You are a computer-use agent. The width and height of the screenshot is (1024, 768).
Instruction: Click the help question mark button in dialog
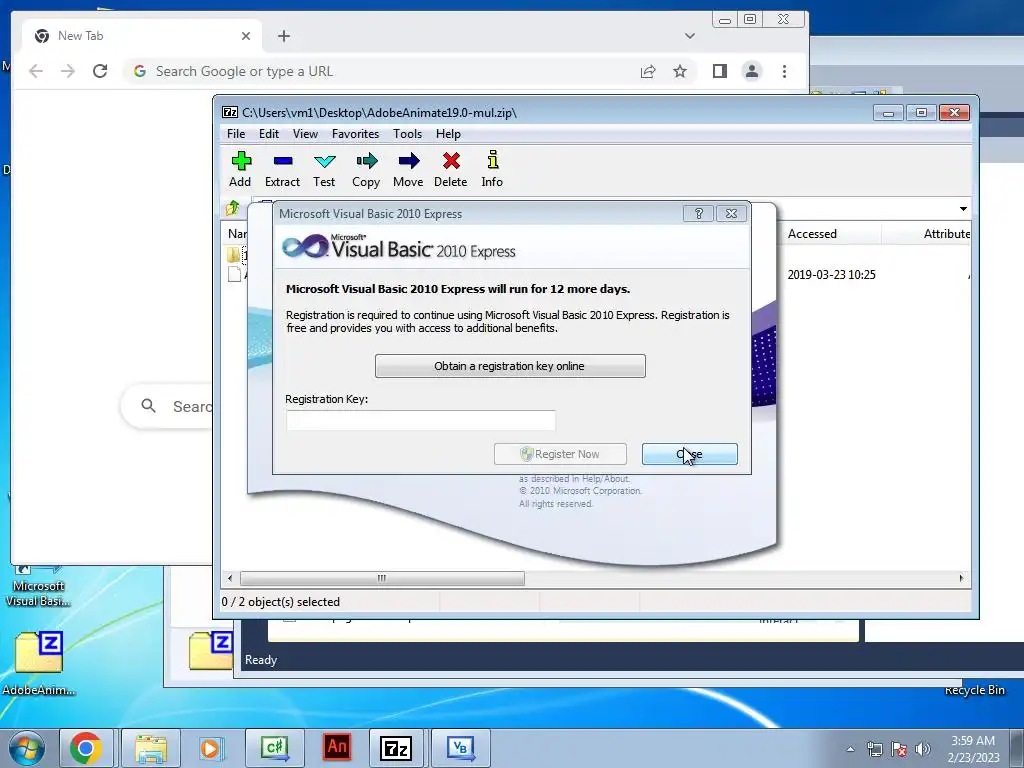(x=698, y=214)
